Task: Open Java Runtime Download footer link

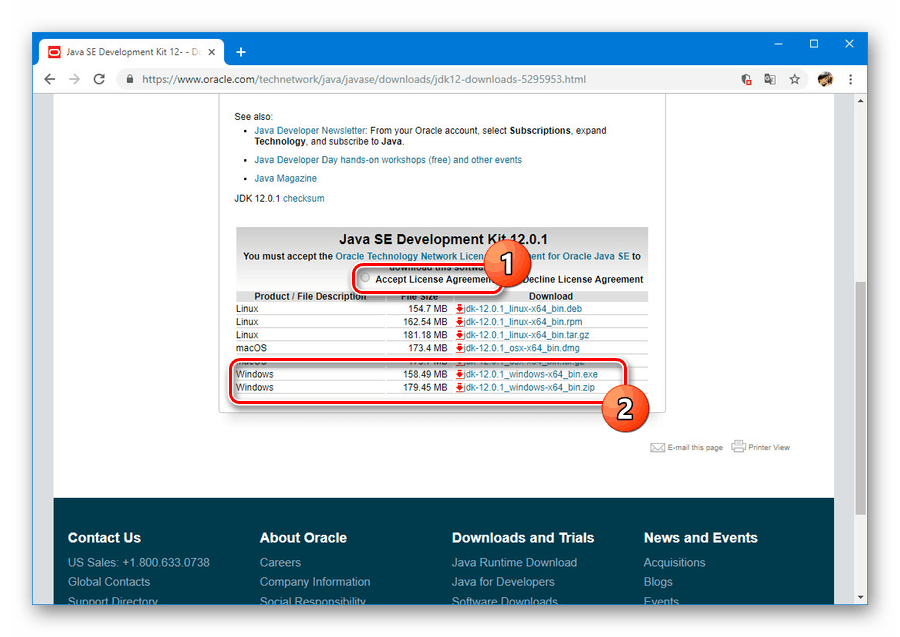Action: (x=514, y=562)
